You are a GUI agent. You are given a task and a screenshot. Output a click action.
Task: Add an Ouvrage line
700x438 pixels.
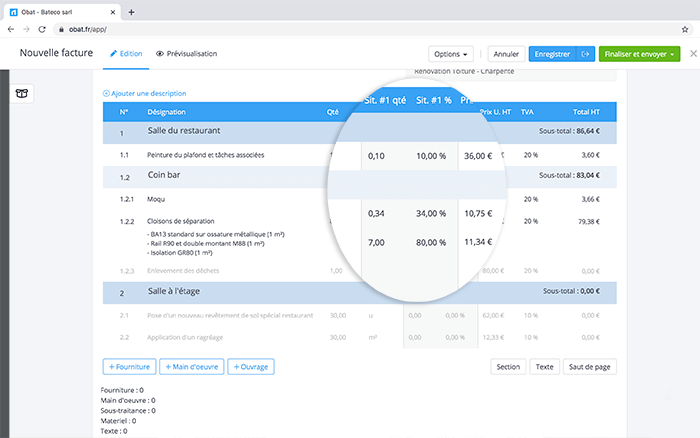pos(251,367)
